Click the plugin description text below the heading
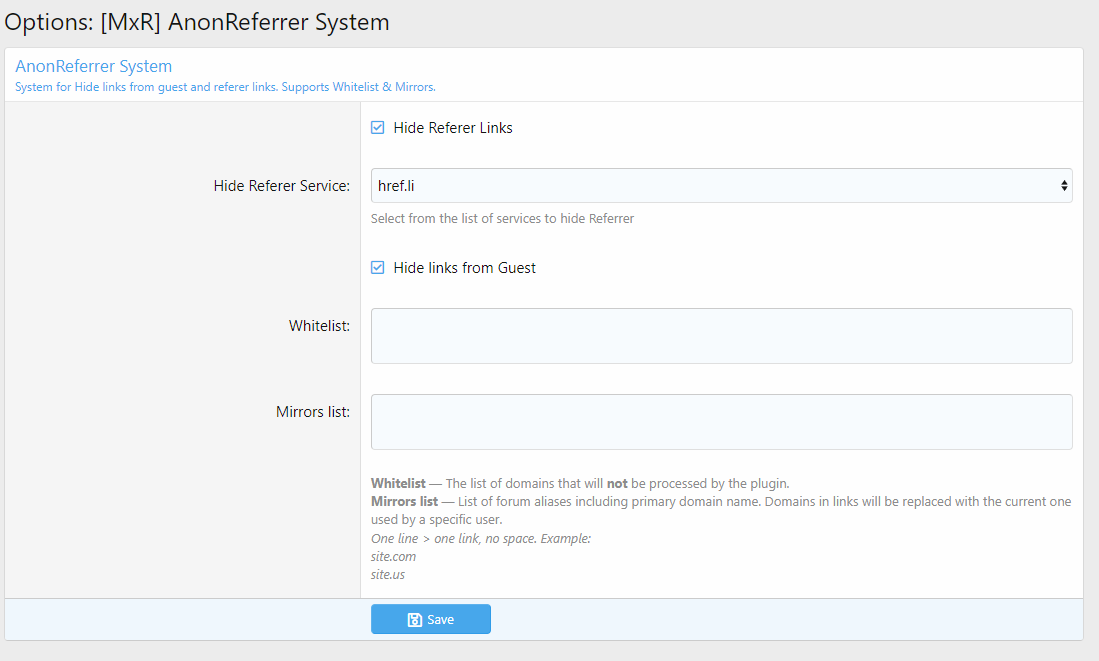Screen dimensions: 1099x661 [224, 87]
